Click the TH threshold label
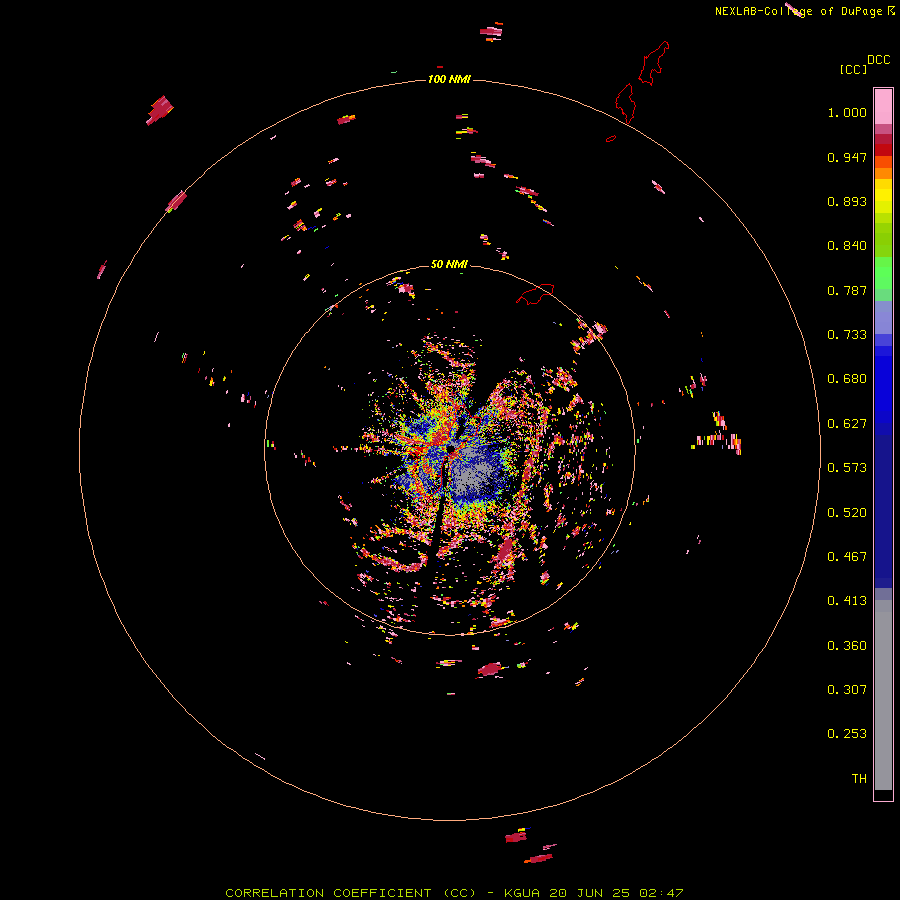The height and width of the screenshot is (900, 900). pos(859,779)
